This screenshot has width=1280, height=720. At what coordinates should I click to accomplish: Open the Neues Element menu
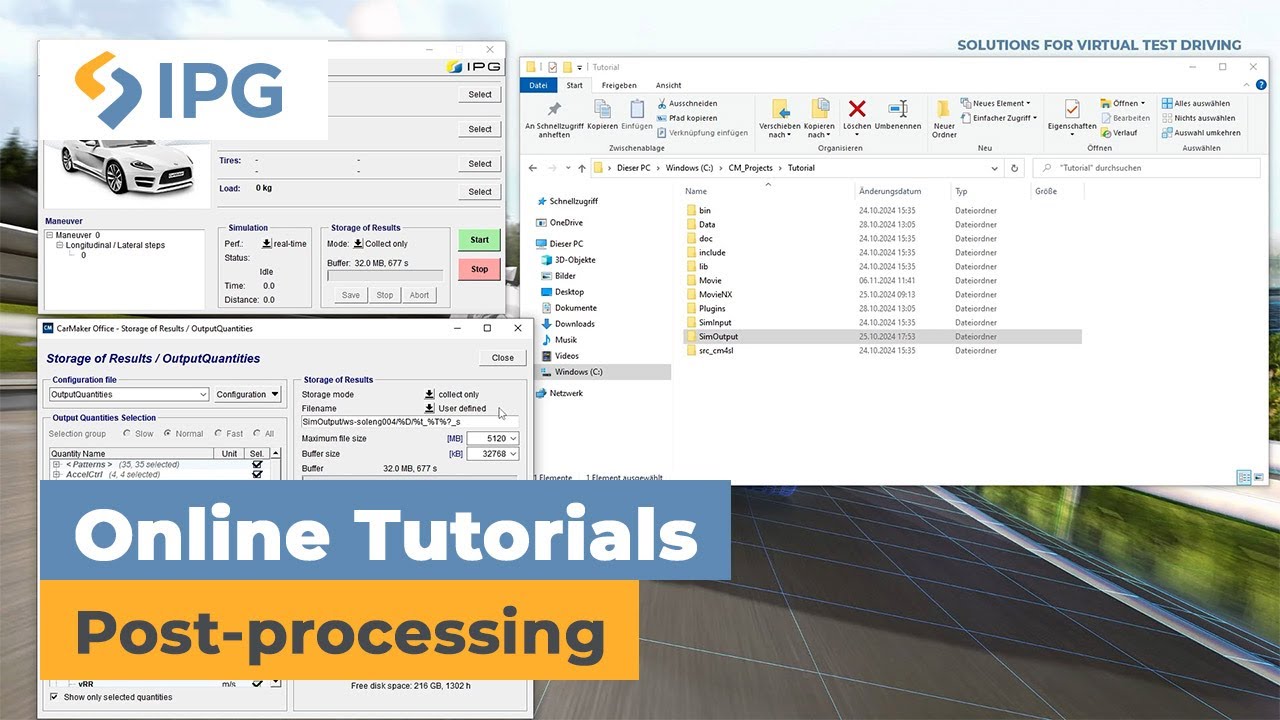pos(995,103)
